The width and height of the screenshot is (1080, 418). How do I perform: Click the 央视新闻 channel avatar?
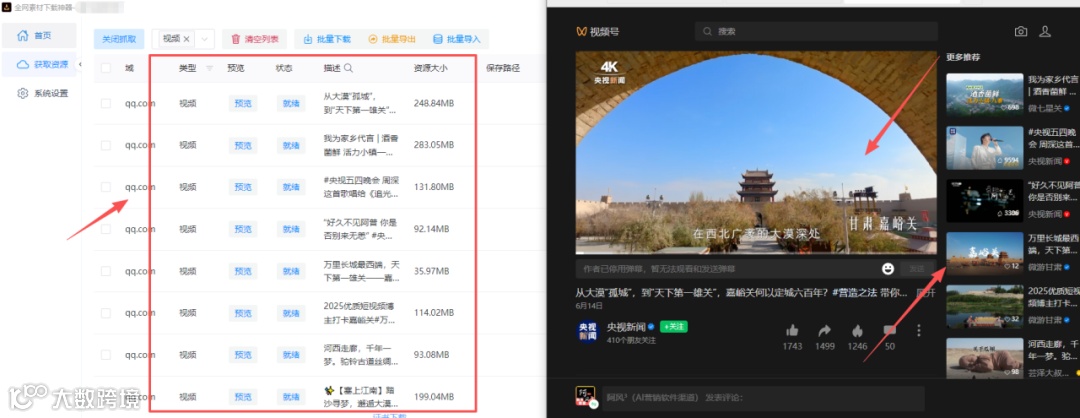click(588, 331)
